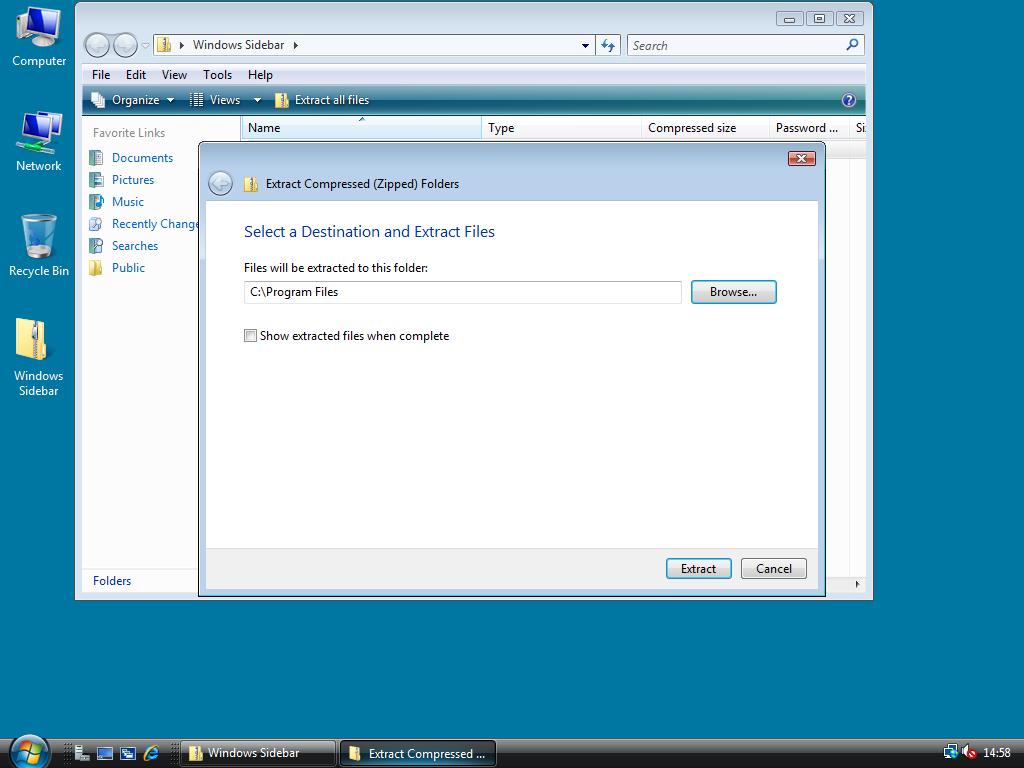Click the refresh button beside address bar

click(x=608, y=45)
